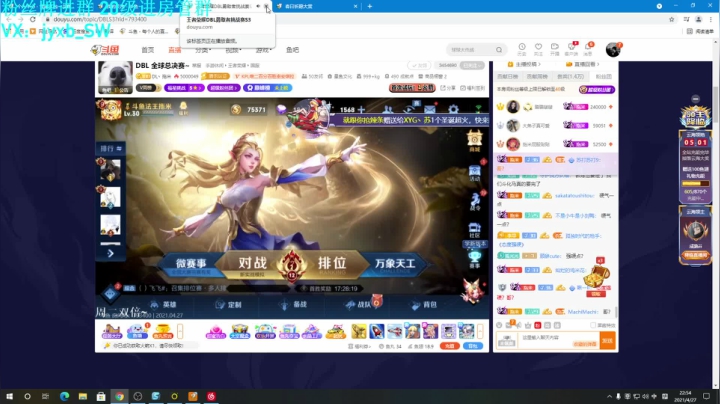The image size is (720, 404).
Task: Click the streamer's dog avatar thumbnail
Action: pyautogui.click(x=115, y=77)
